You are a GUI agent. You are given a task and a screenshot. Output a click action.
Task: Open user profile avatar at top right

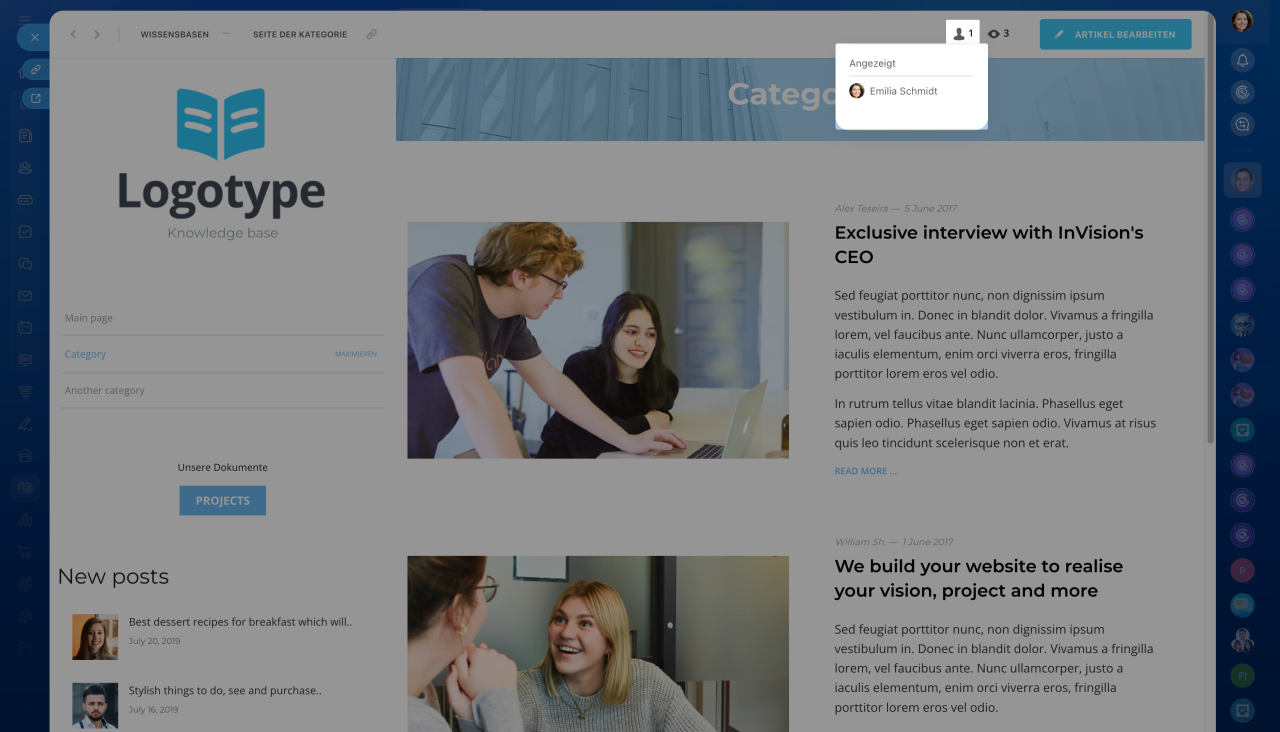point(1242,20)
